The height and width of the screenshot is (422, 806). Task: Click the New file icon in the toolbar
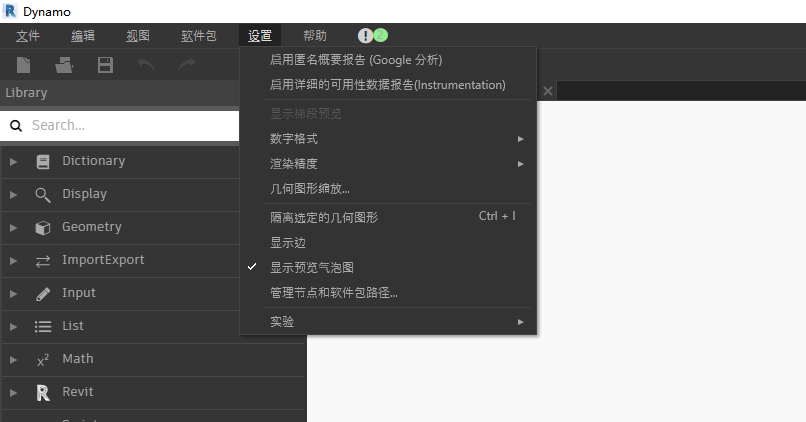24,65
